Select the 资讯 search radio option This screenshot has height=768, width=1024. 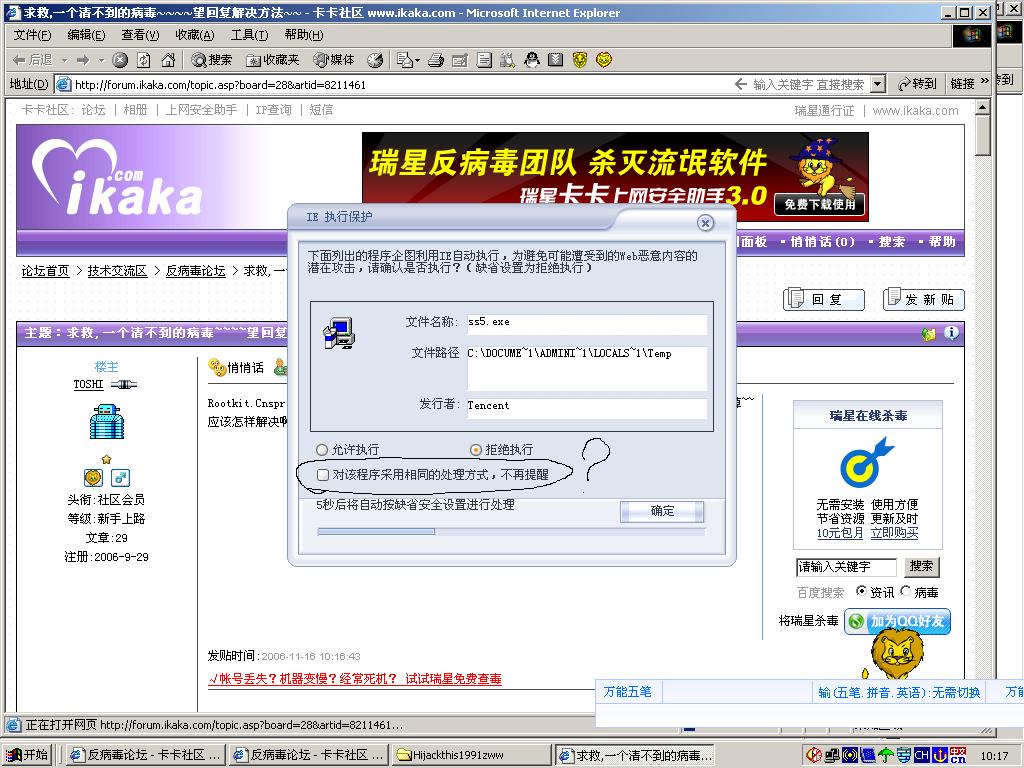click(x=861, y=592)
